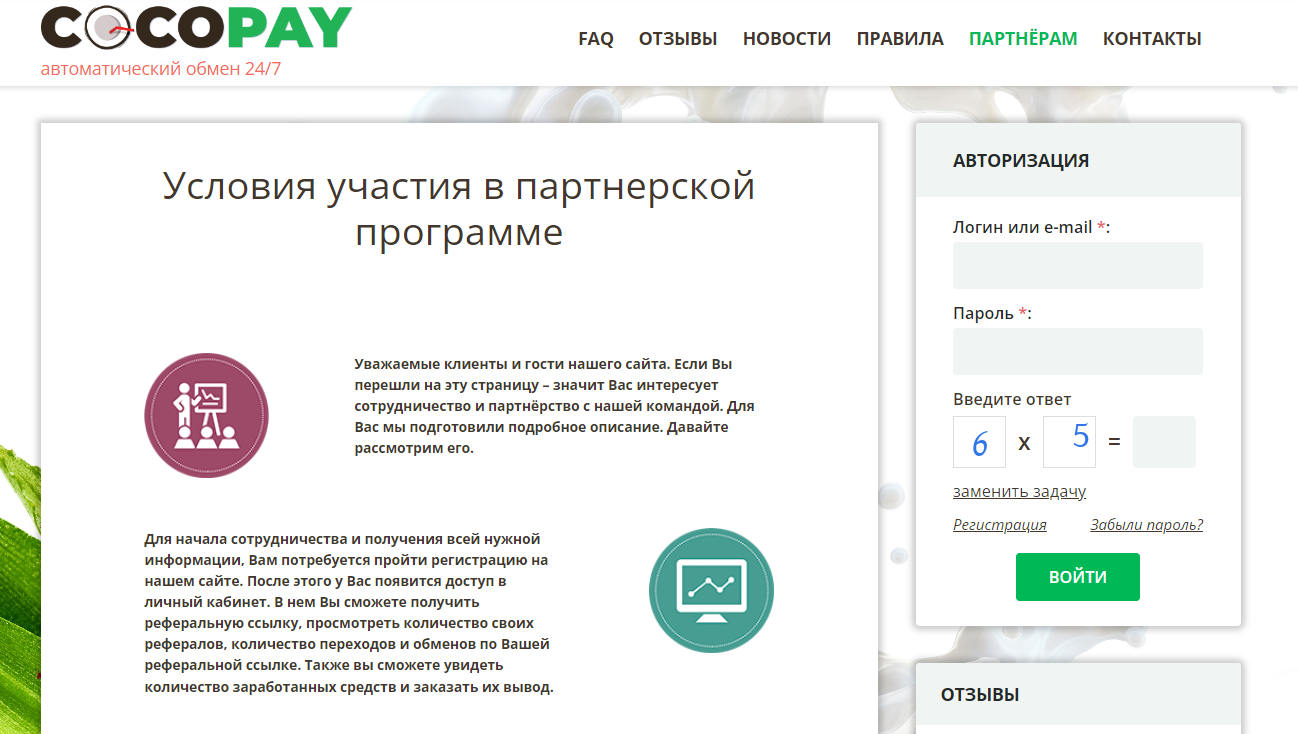Click the captcha digit 5 box
The image size is (1298, 734).
[x=1069, y=442]
